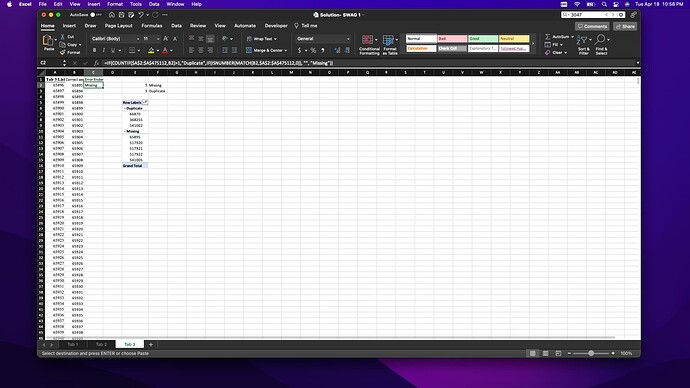This screenshot has height=388, width=690.
Task: Open the Insert ribbon tab
Action: (69, 26)
